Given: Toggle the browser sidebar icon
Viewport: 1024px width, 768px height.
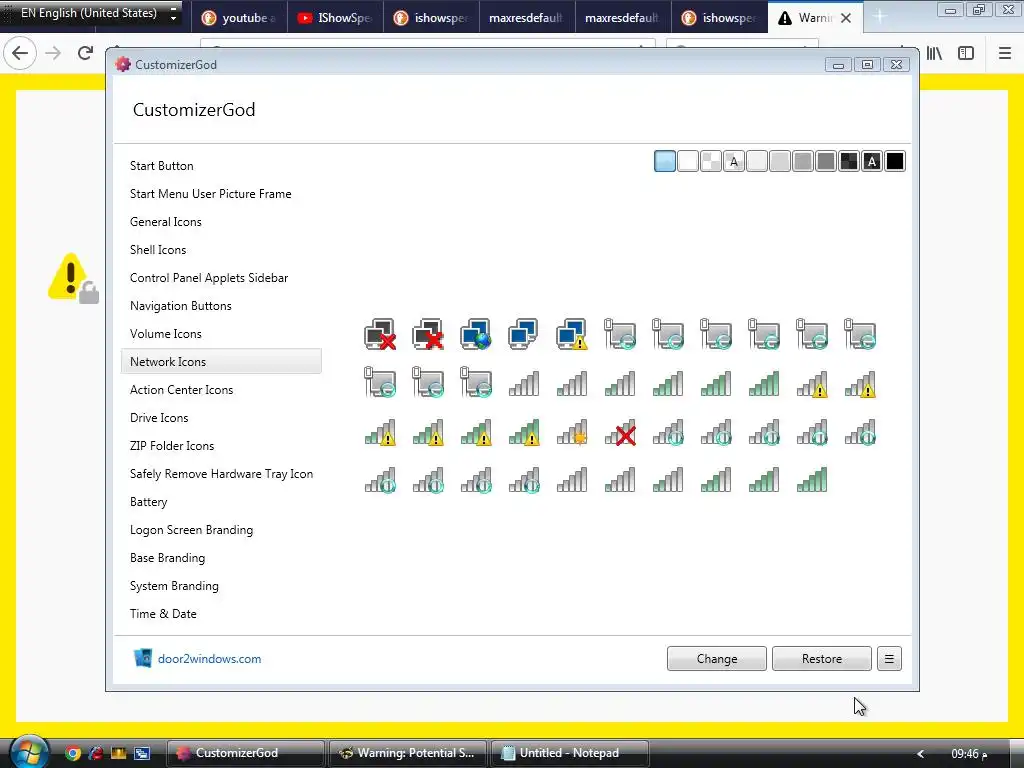Looking at the screenshot, I should pos(966,53).
